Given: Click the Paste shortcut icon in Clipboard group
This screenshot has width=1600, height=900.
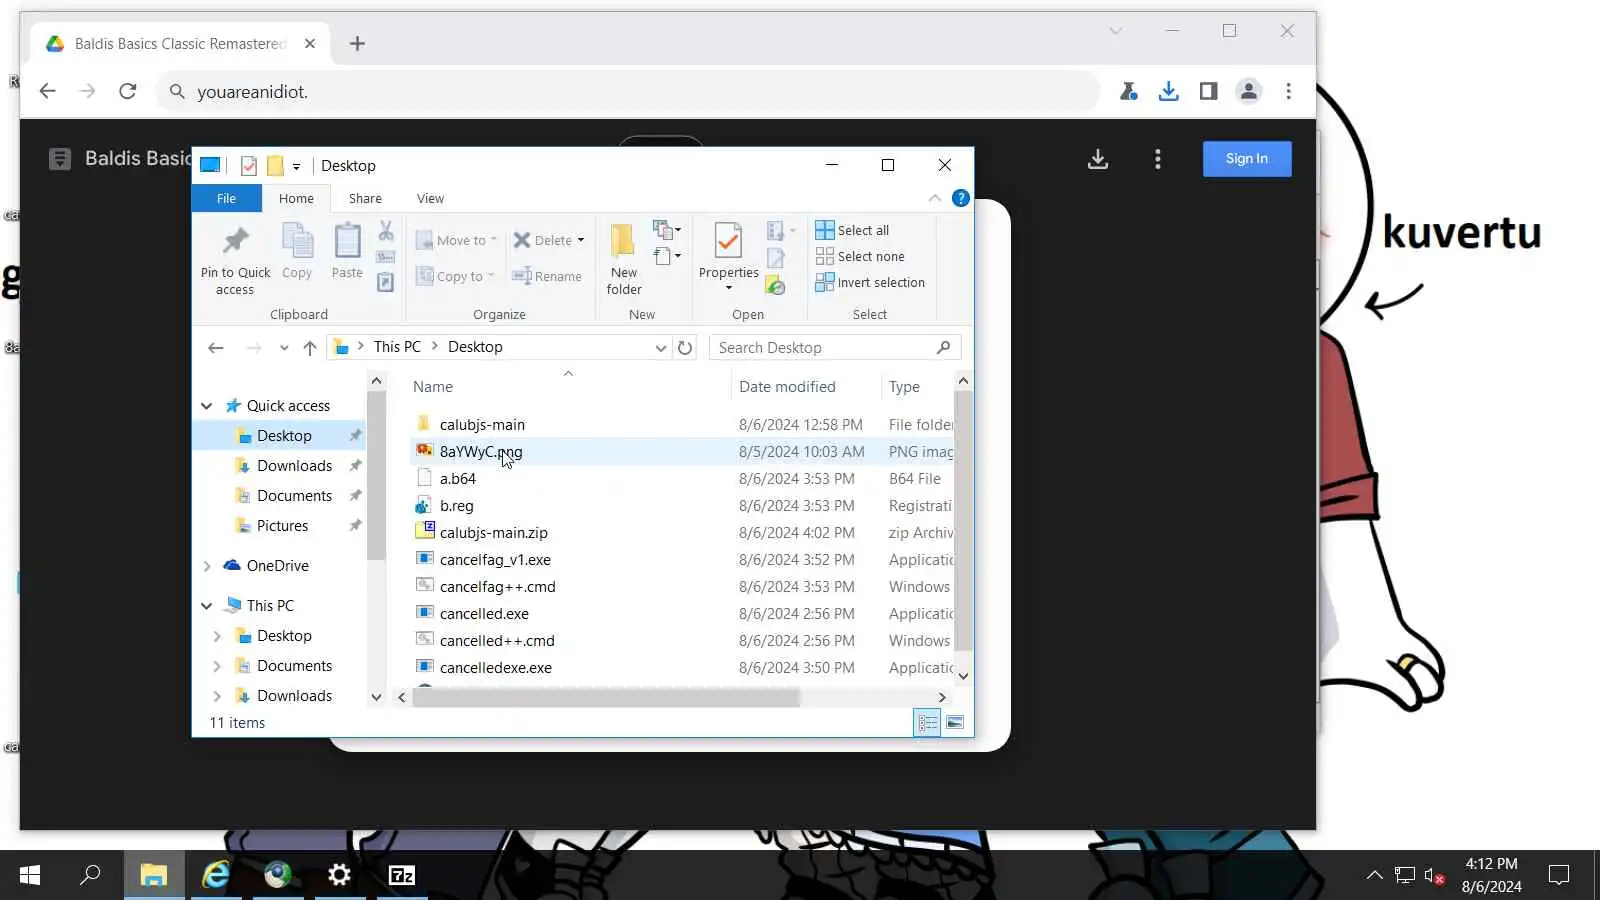Looking at the screenshot, I should 386,283.
